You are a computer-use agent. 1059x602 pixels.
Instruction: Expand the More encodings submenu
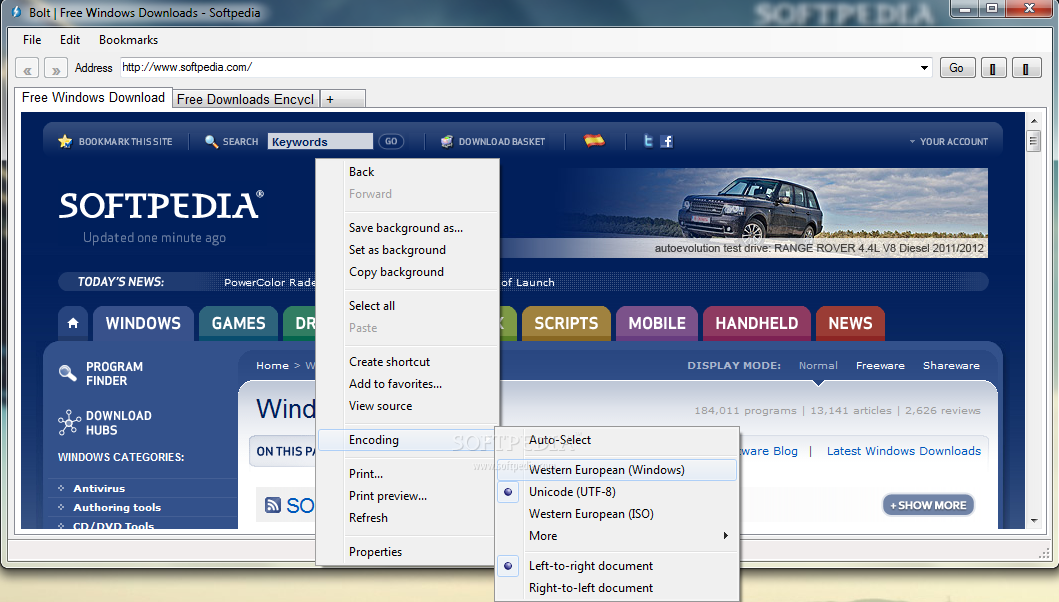pos(617,536)
